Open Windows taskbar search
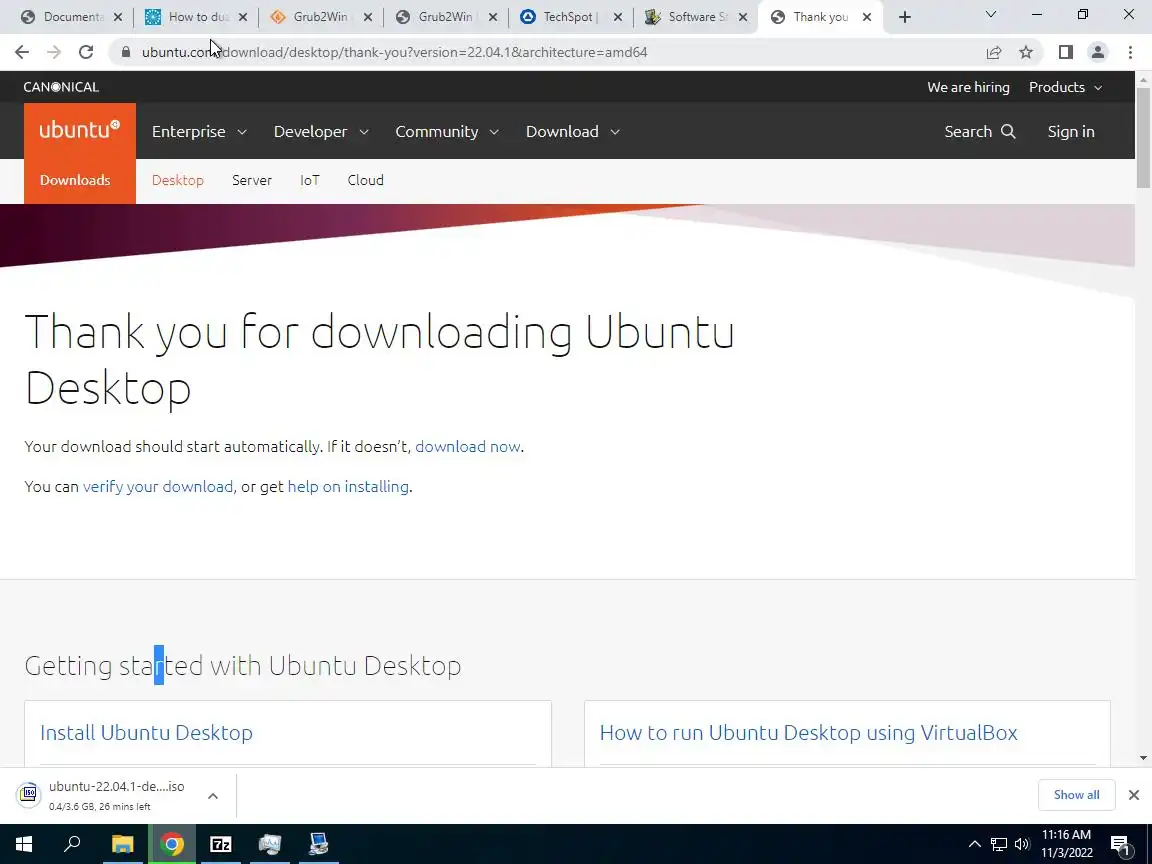This screenshot has height=864, width=1152. [72, 844]
